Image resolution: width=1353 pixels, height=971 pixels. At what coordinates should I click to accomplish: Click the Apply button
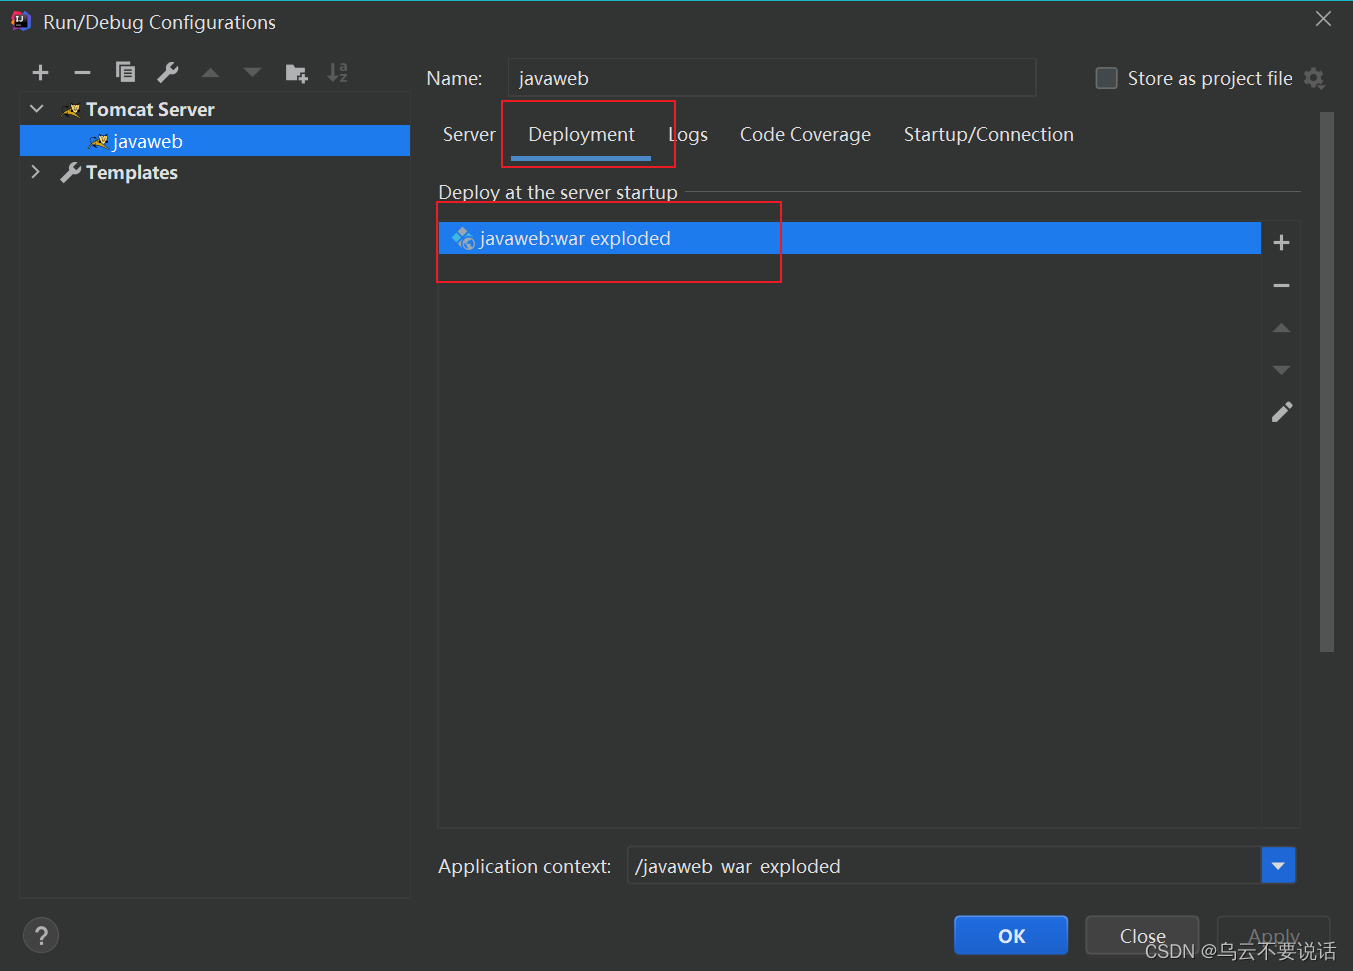[x=1273, y=936]
